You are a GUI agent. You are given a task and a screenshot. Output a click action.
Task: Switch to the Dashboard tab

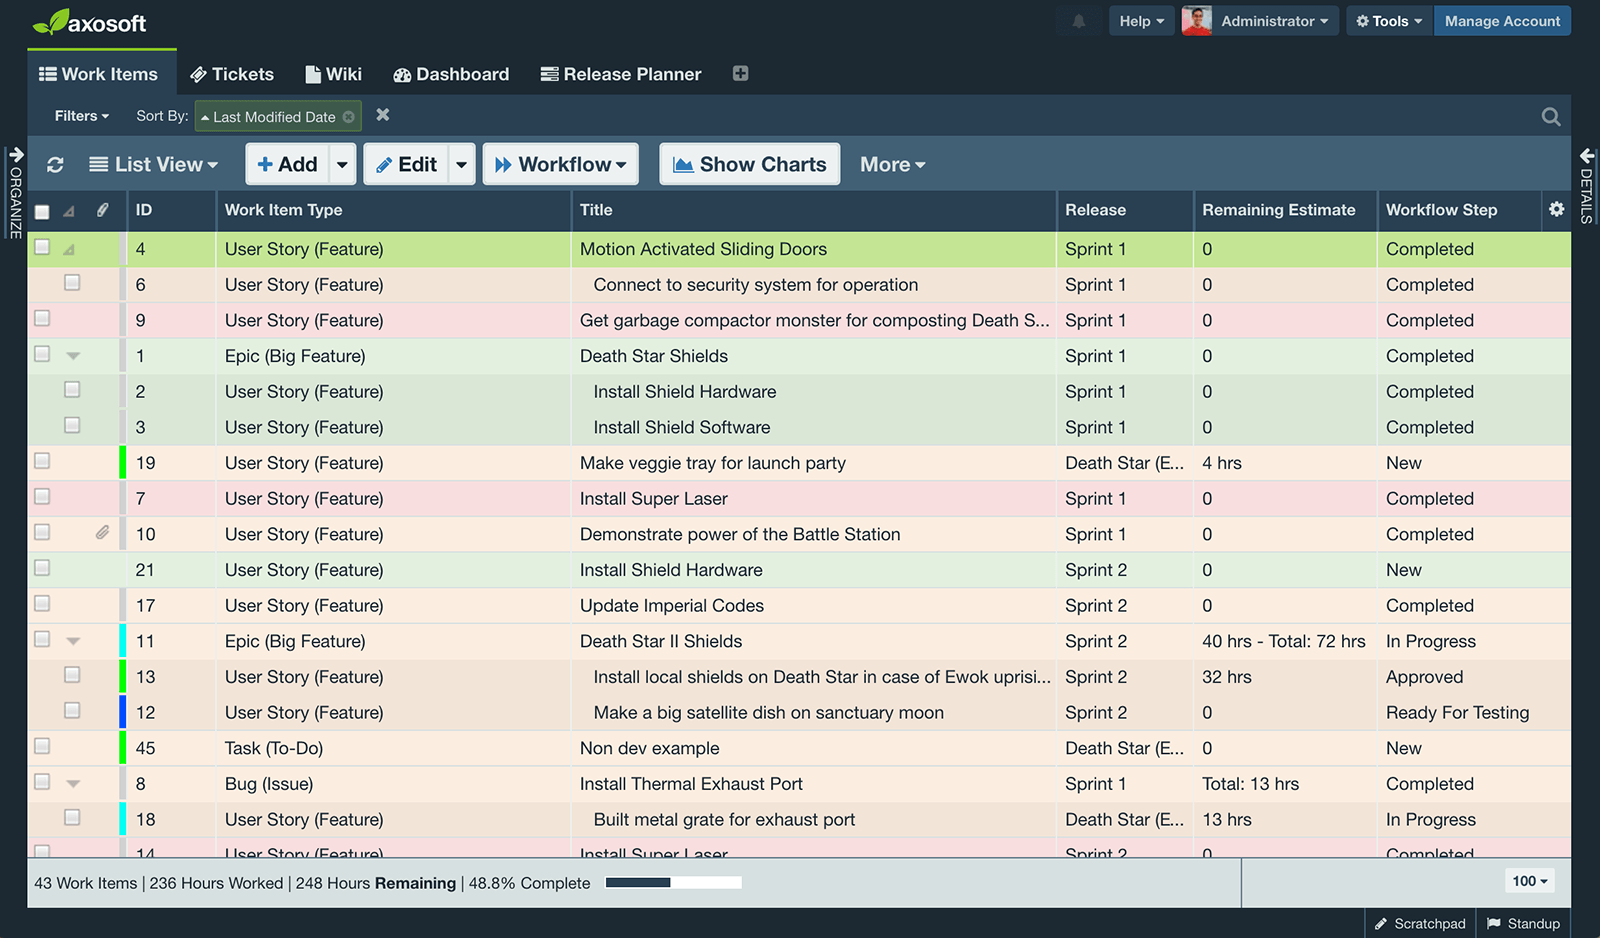point(451,74)
